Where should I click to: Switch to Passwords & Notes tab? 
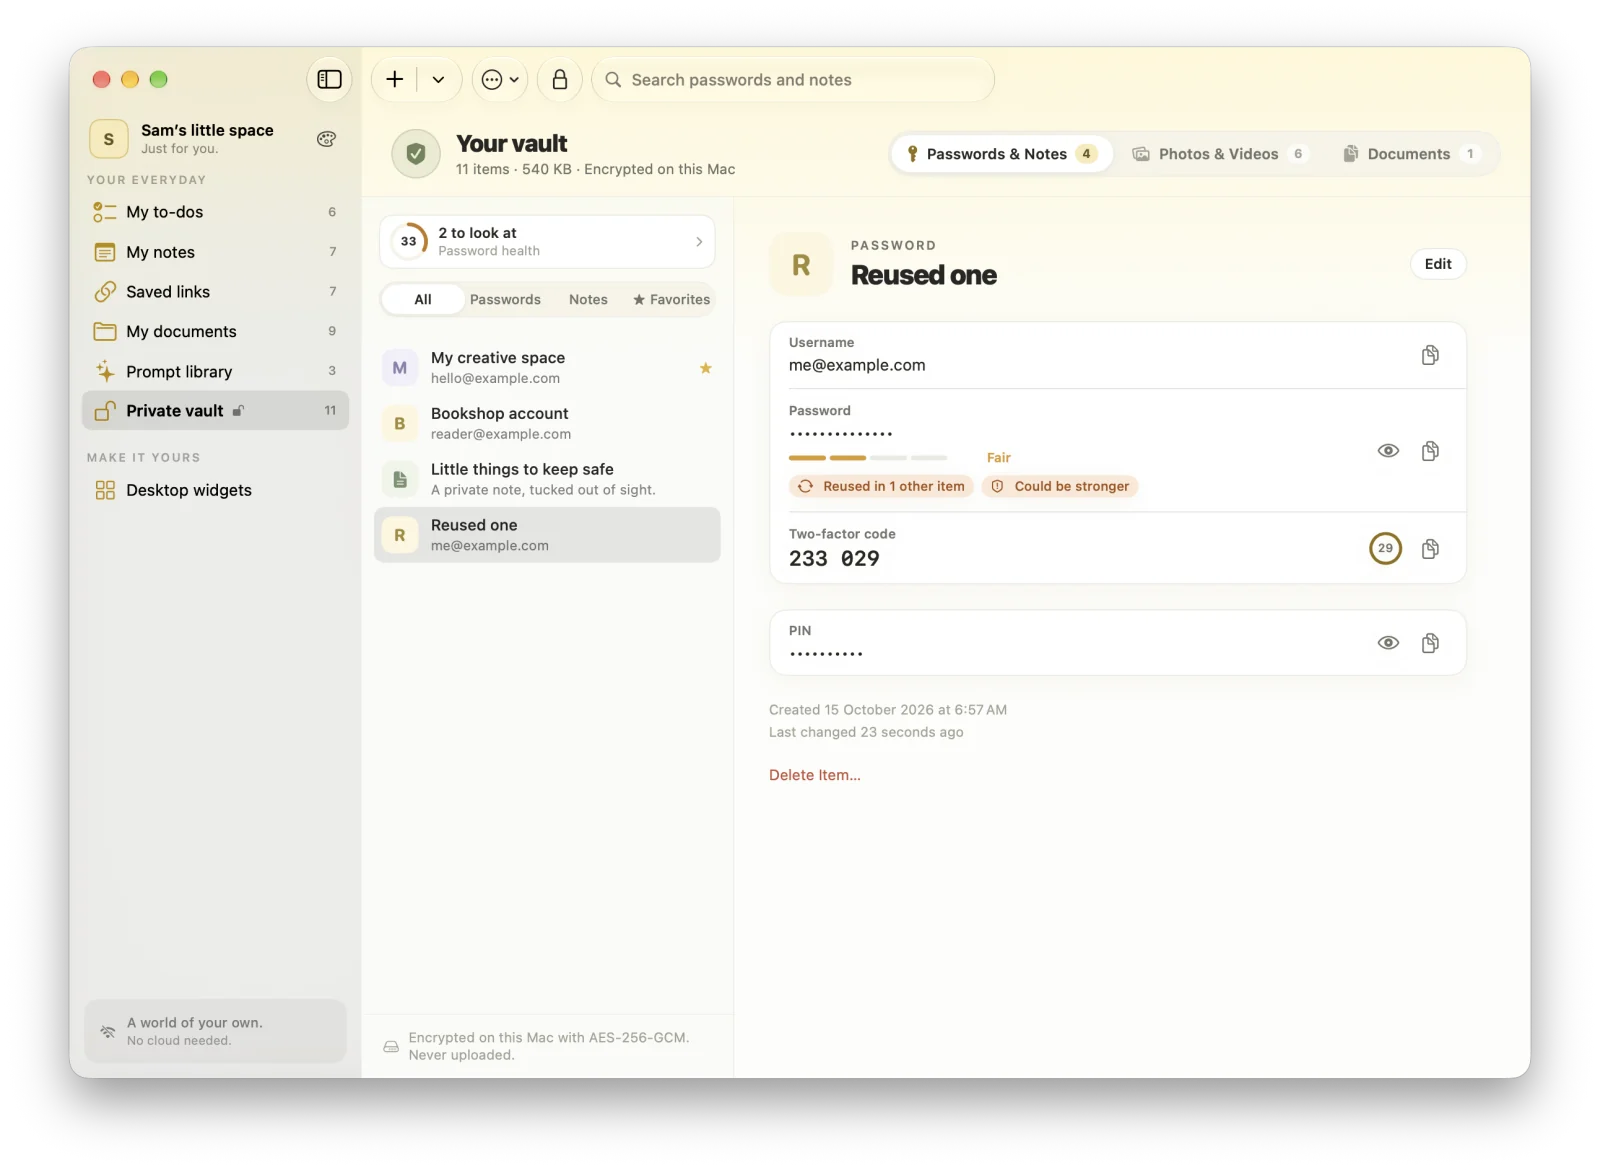click(x=1002, y=154)
